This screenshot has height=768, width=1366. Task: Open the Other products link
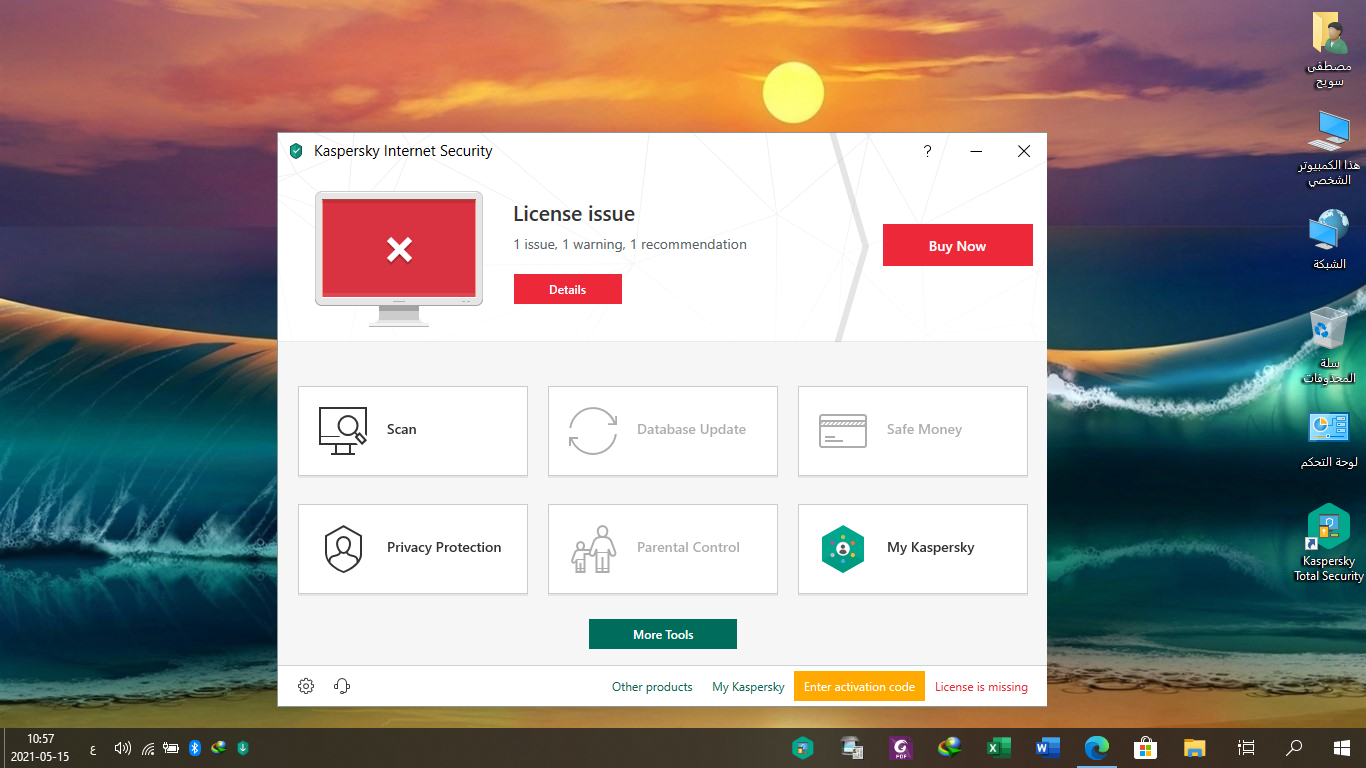[652, 687]
